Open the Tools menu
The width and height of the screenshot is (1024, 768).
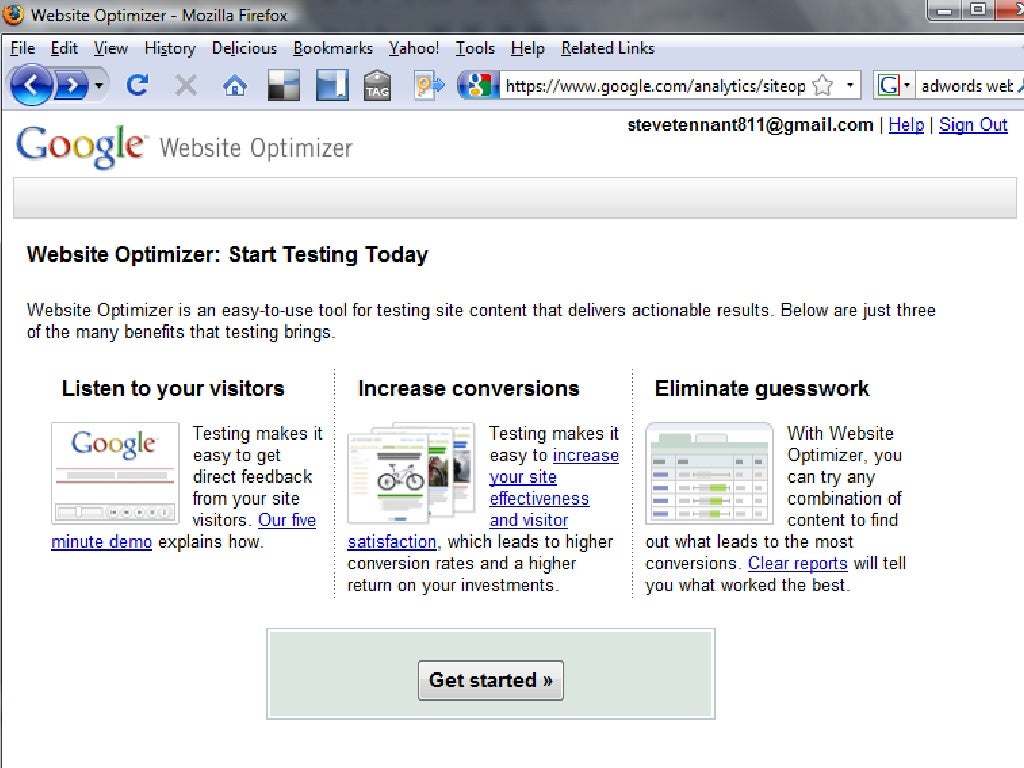475,48
